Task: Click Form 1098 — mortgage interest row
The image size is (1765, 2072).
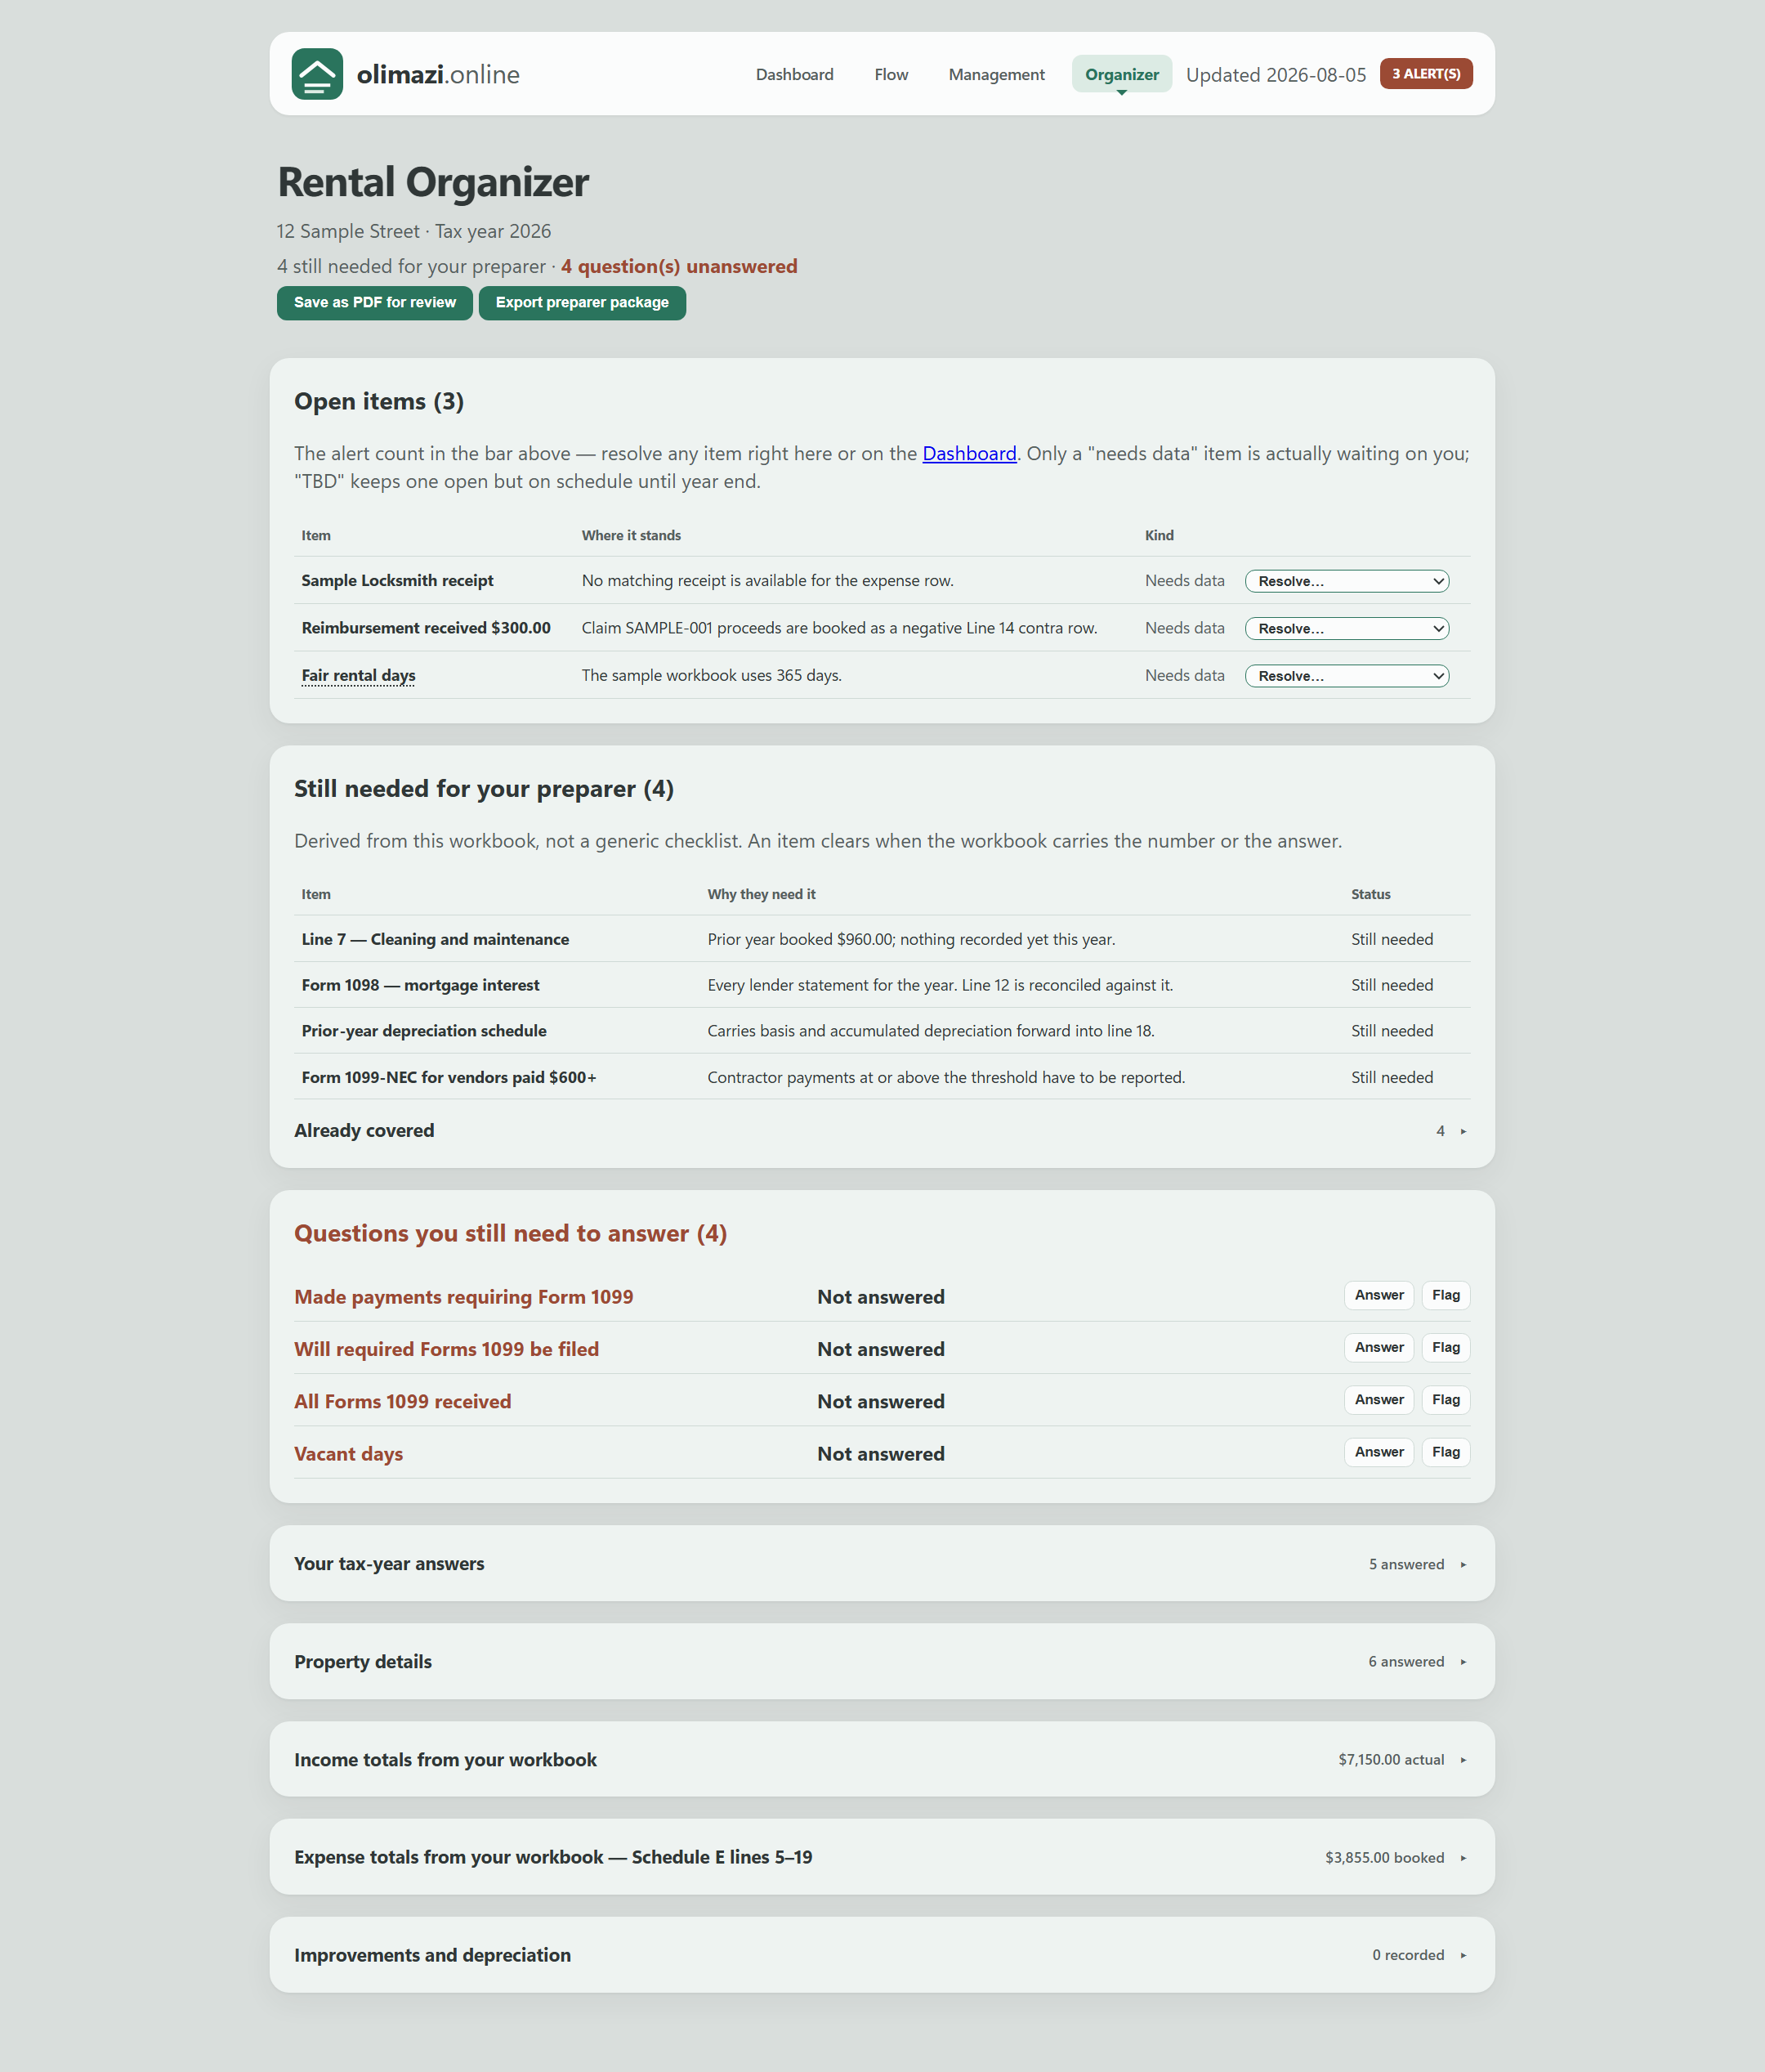Action: click(x=882, y=985)
